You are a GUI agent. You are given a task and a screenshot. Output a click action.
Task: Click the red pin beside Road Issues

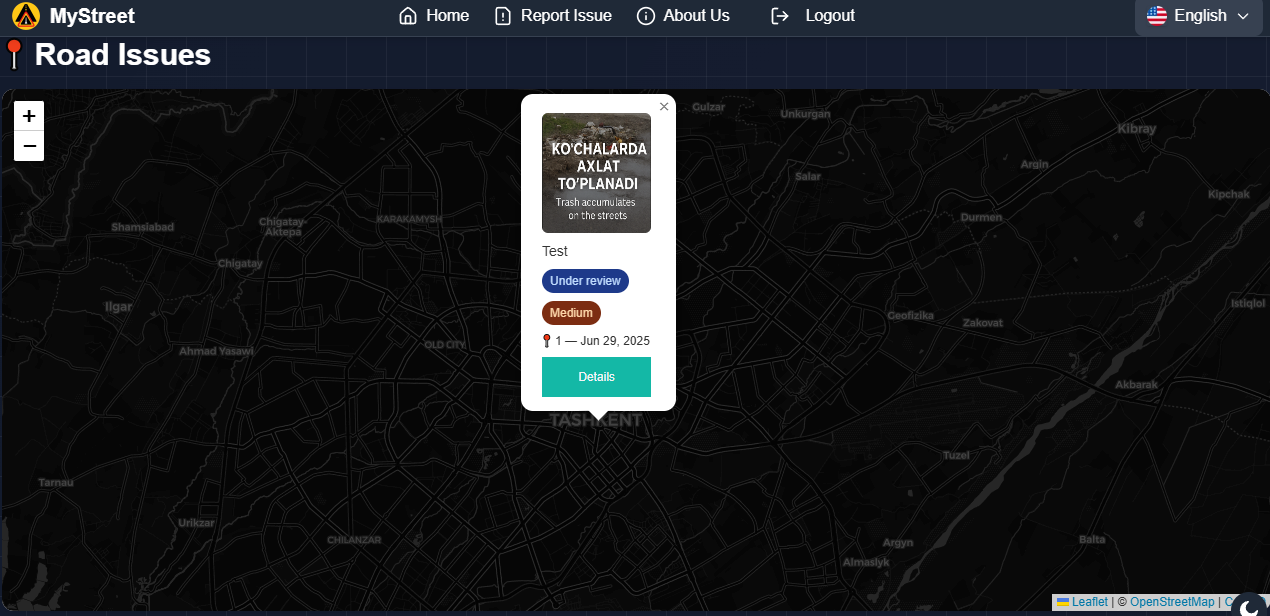pyautogui.click(x=13, y=54)
